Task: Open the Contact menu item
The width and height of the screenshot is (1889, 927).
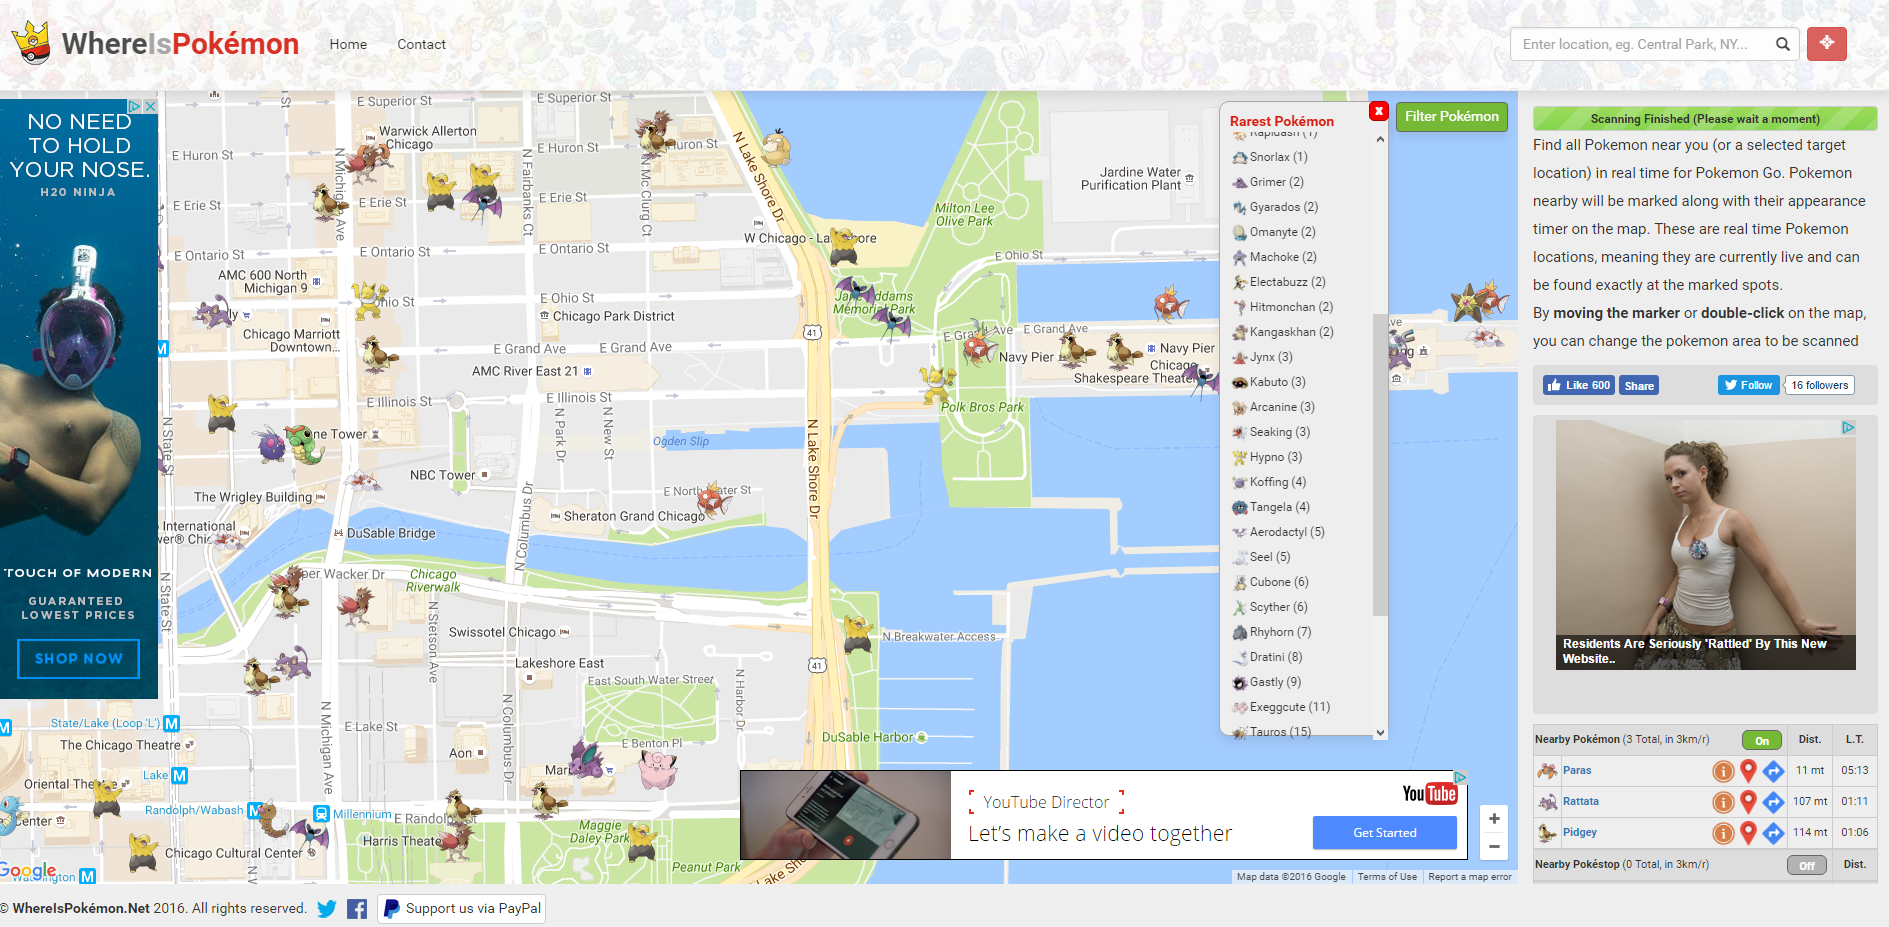Action: 421,44
